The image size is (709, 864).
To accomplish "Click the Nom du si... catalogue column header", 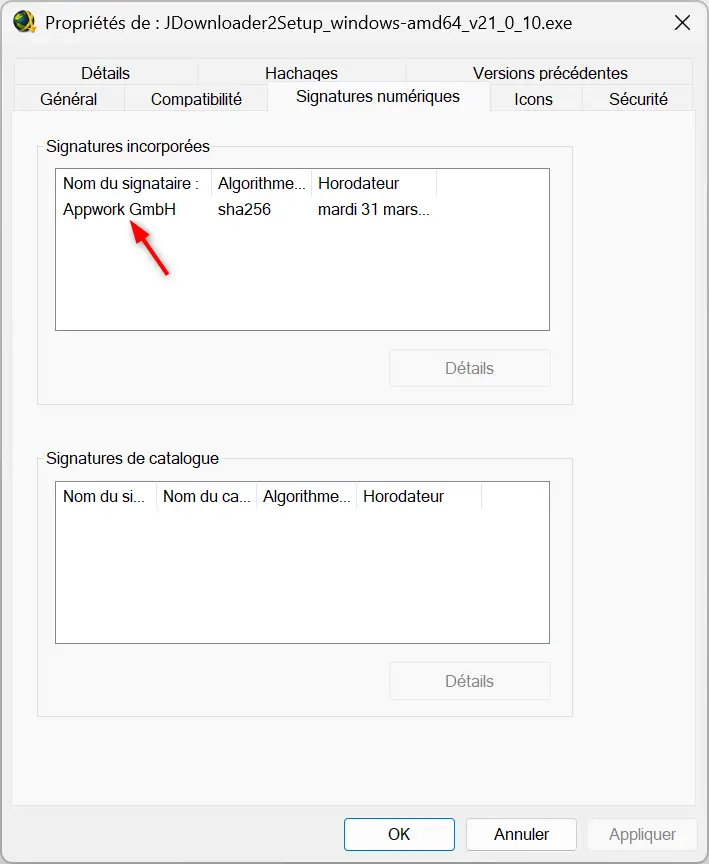I will click(x=106, y=496).
